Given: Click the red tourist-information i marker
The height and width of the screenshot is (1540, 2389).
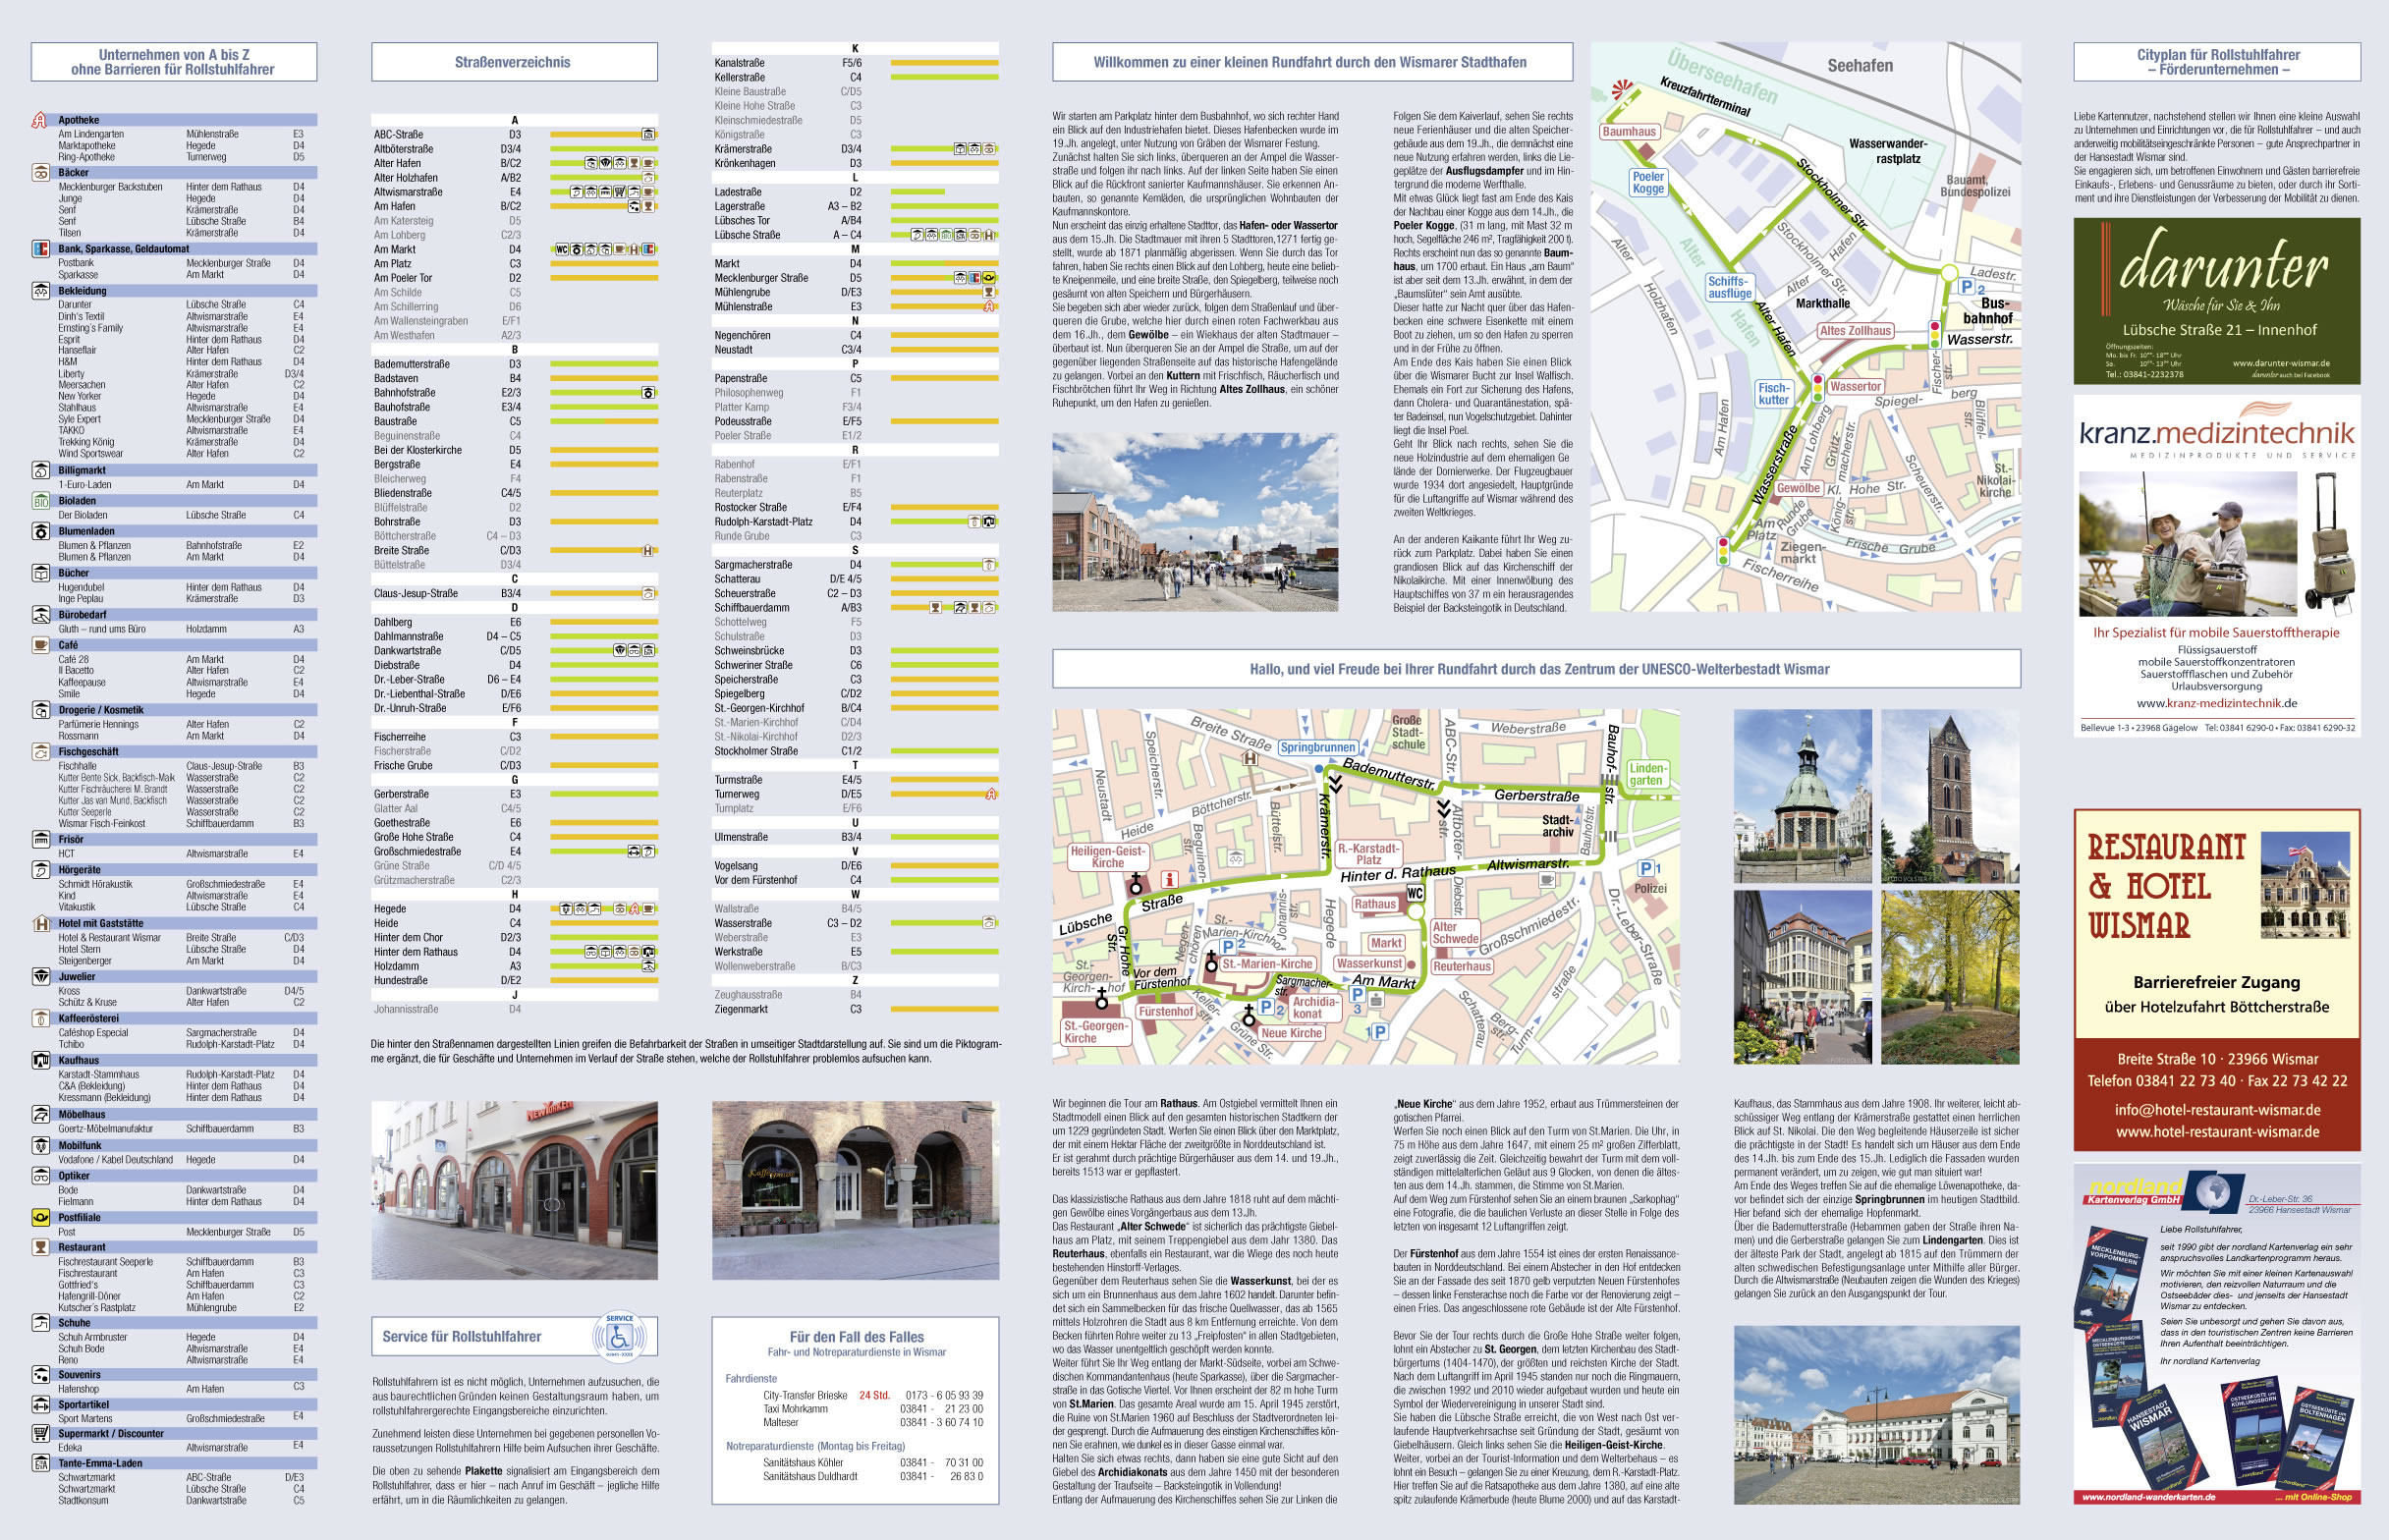Looking at the screenshot, I should (1168, 880).
